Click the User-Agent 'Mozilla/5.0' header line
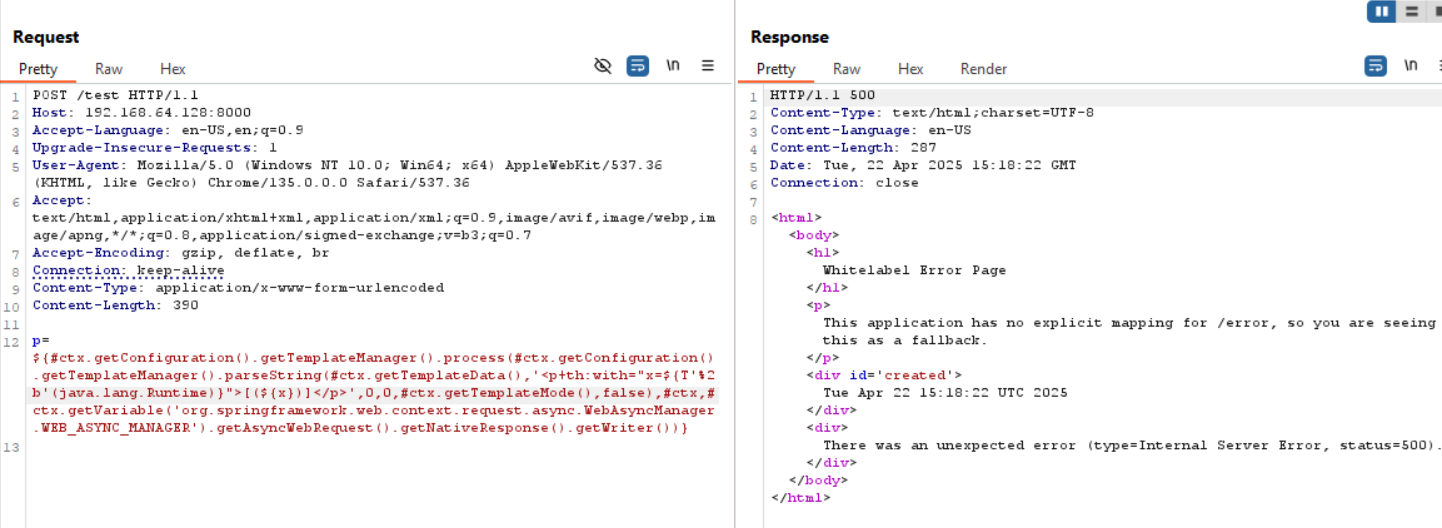Viewport: 1442px width, 528px height. pyautogui.click(x=347, y=165)
